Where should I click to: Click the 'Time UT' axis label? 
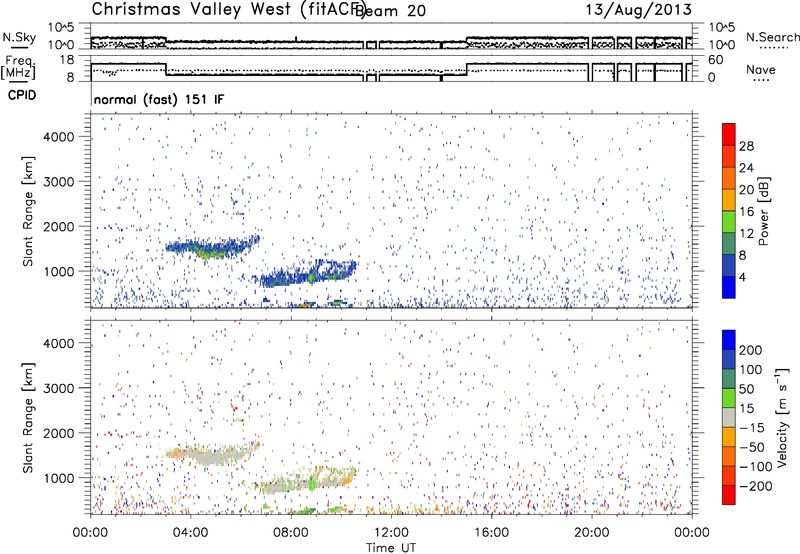(391, 548)
